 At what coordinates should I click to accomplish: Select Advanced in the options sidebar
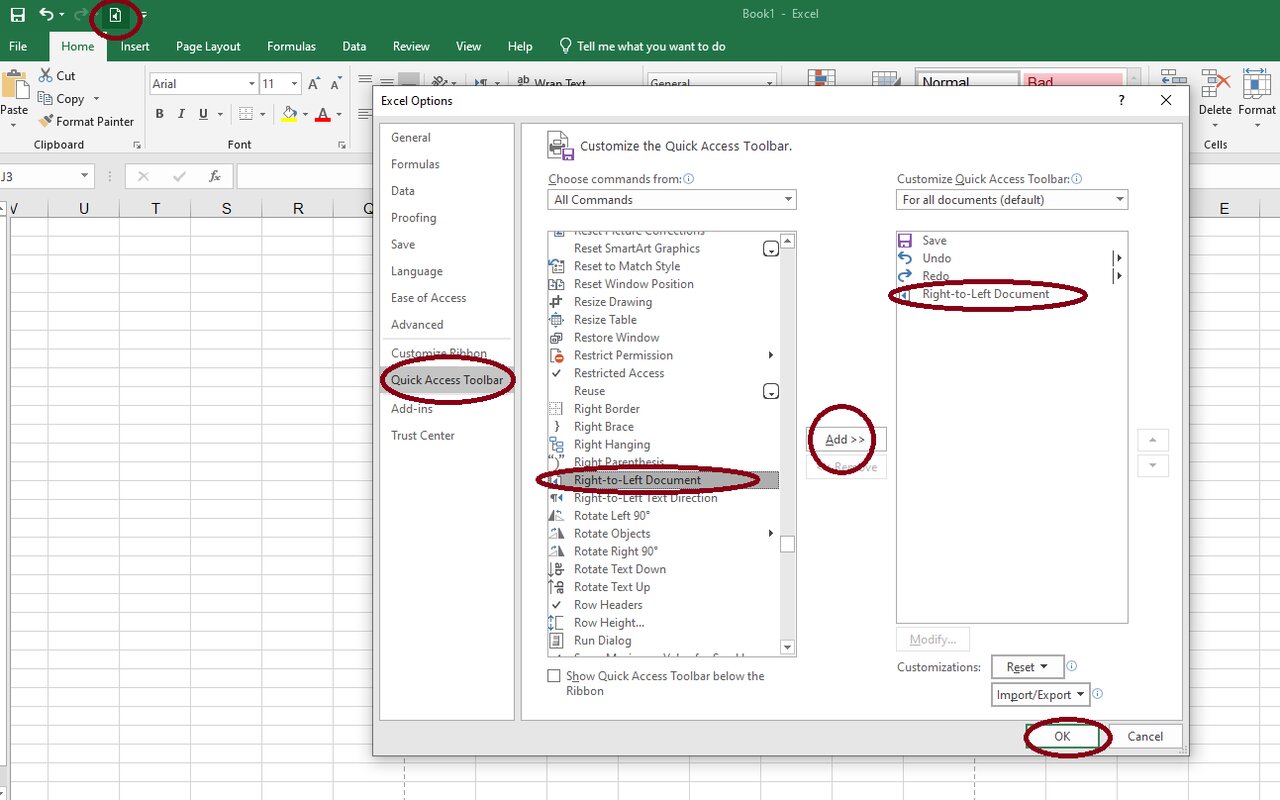tap(417, 325)
